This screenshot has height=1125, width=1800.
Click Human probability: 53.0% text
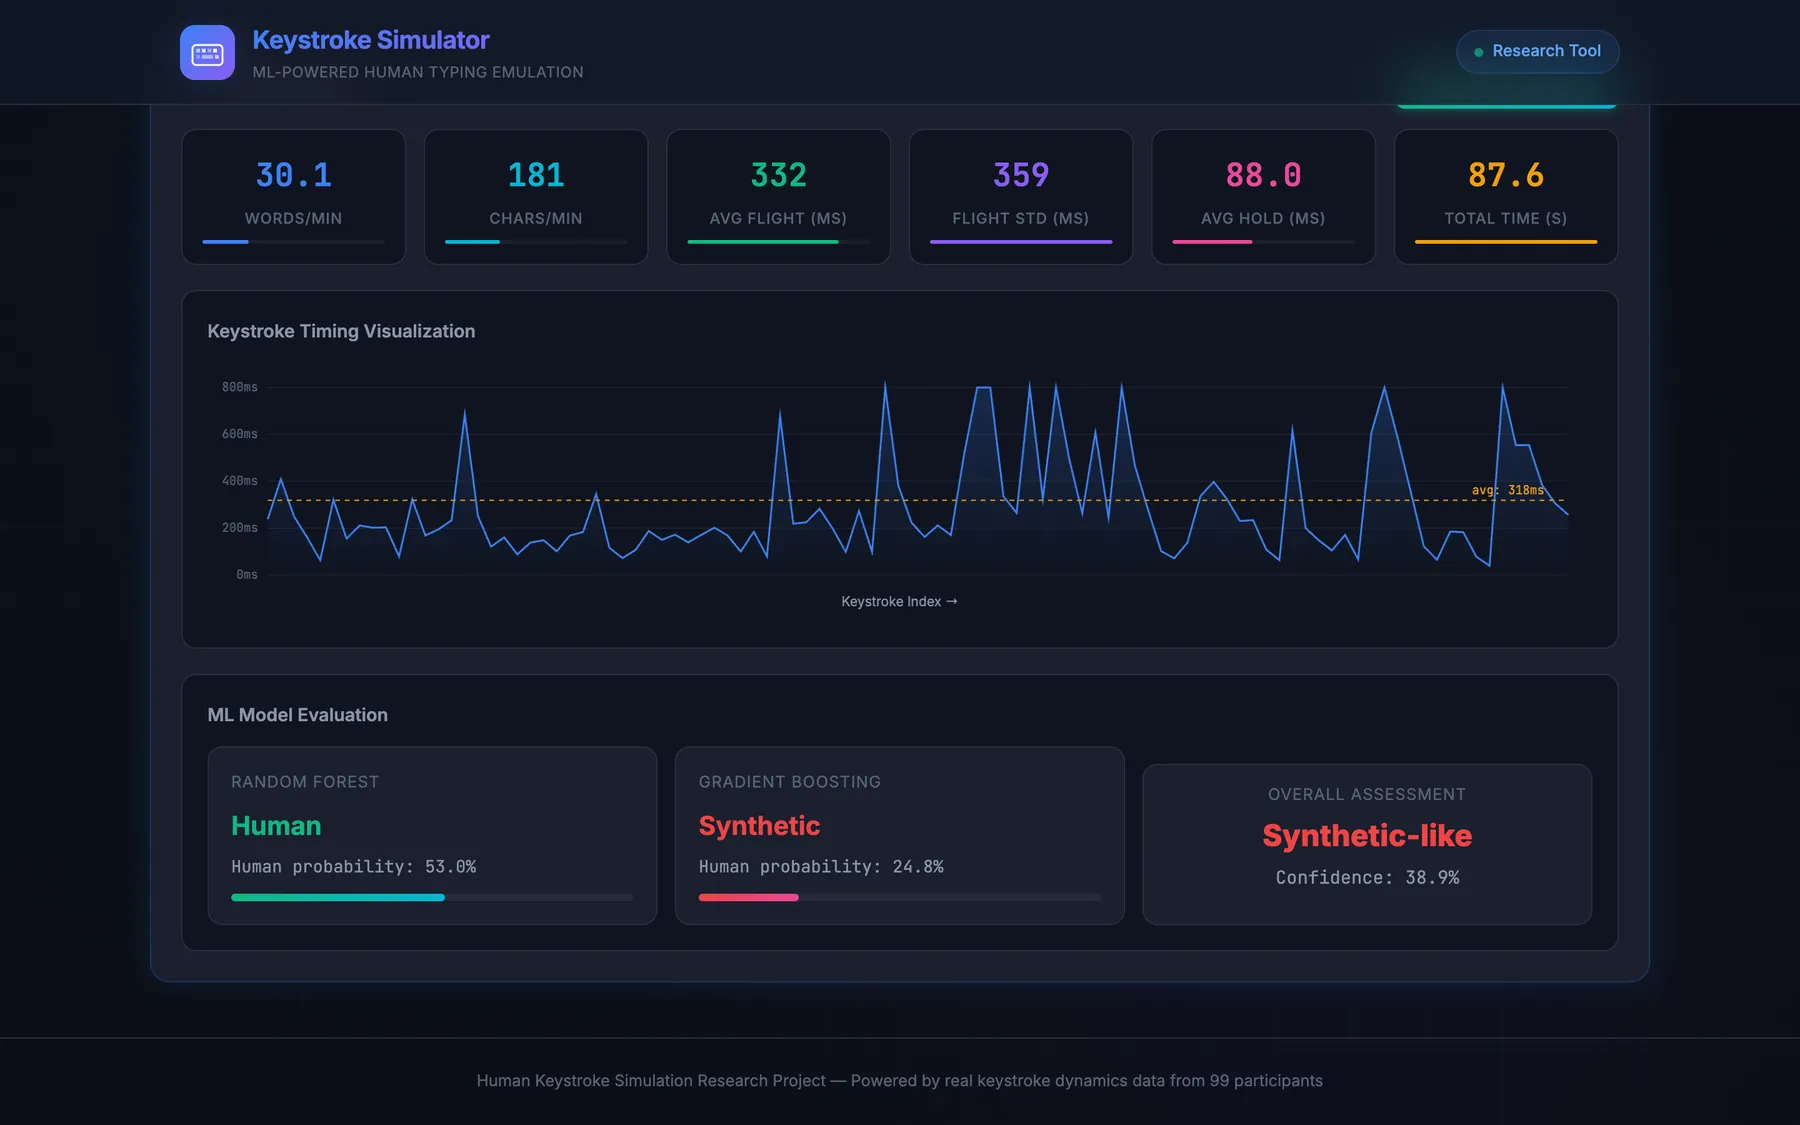(354, 867)
